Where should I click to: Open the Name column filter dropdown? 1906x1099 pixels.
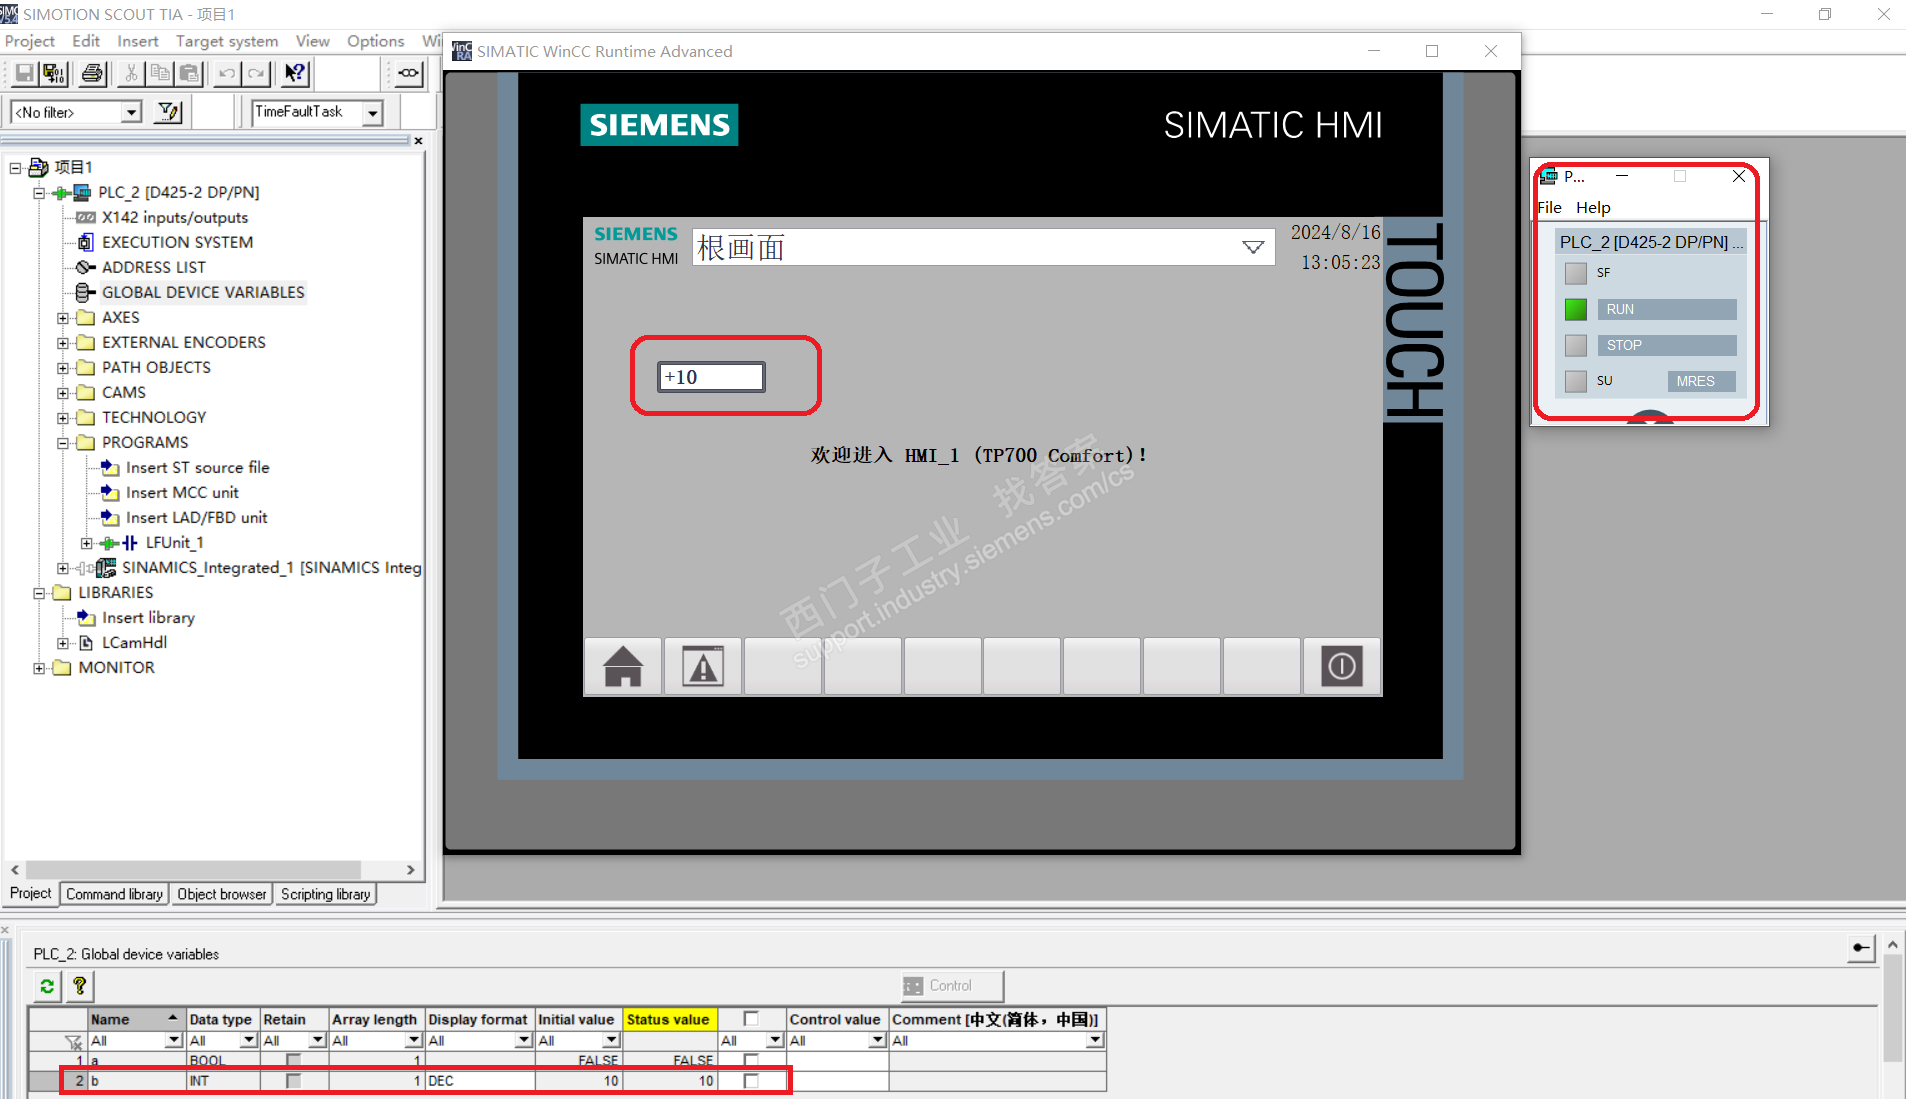(173, 1041)
